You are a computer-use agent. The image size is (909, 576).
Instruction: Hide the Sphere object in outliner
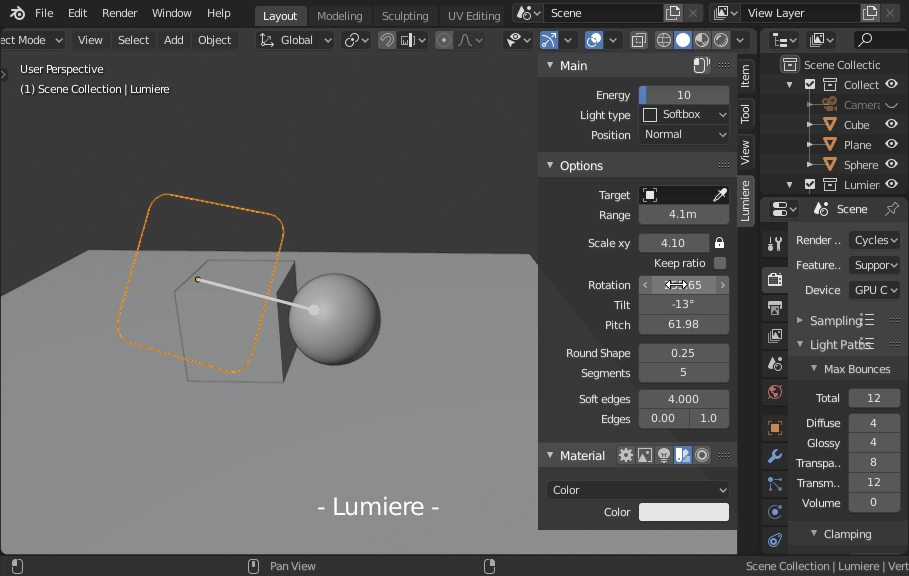(891, 165)
